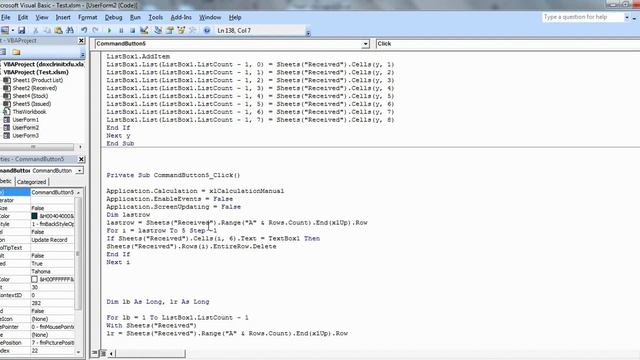Open the Insert UserForm dropdown arrow
The height and width of the screenshot is (360, 640).
[13, 30]
